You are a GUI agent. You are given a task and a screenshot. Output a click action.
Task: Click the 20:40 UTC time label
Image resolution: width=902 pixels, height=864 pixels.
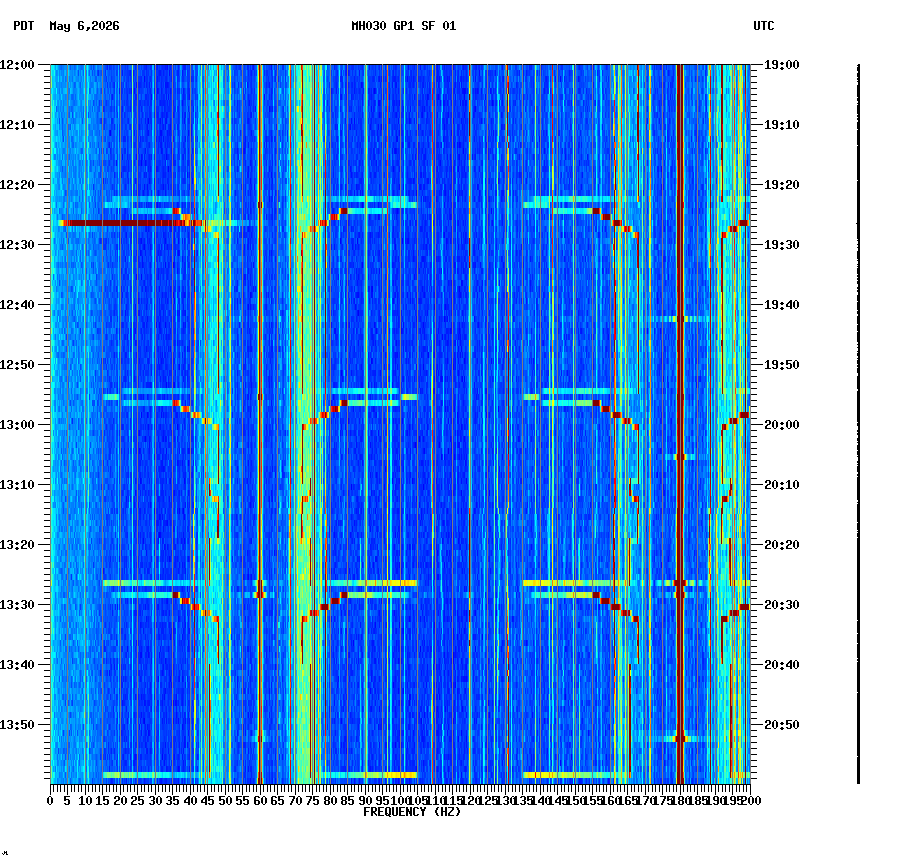click(x=782, y=665)
